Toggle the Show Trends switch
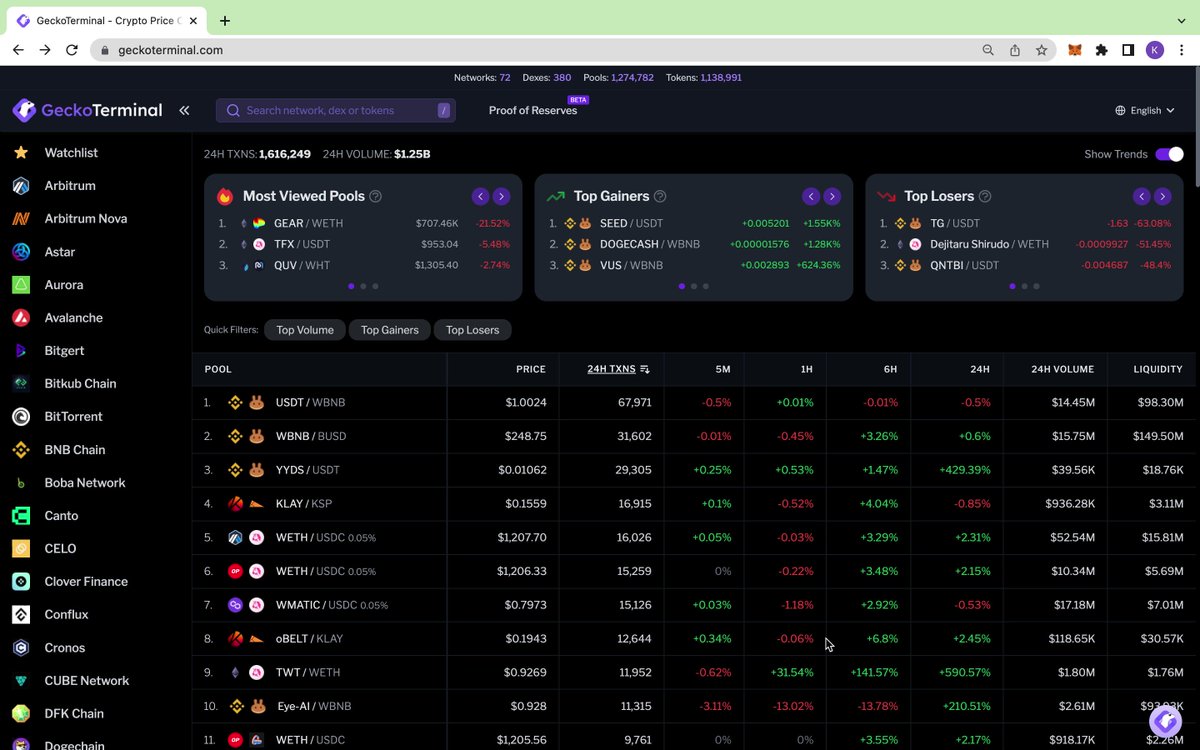 (x=1169, y=154)
